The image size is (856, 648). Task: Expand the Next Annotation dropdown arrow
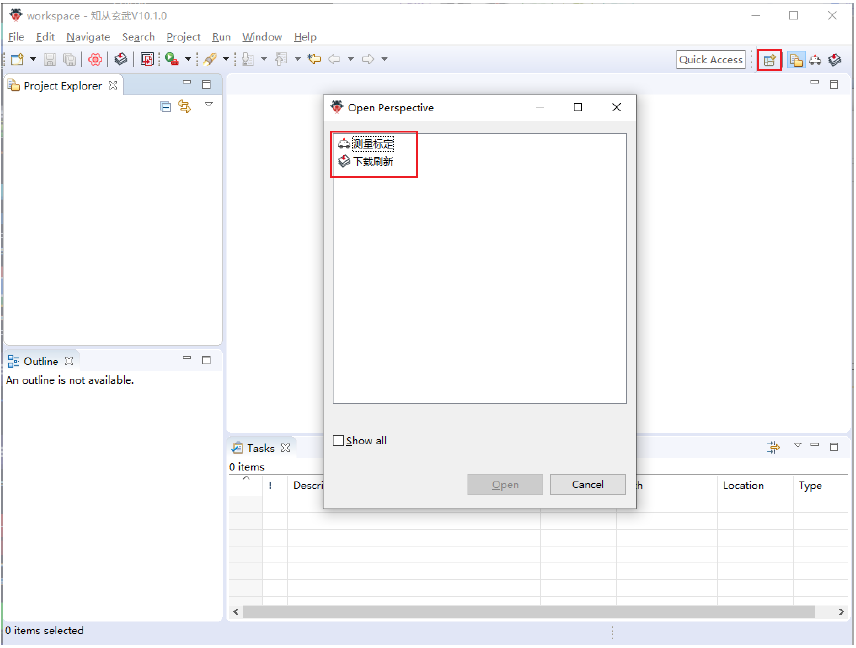pyautogui.click(x=264, y=59)
